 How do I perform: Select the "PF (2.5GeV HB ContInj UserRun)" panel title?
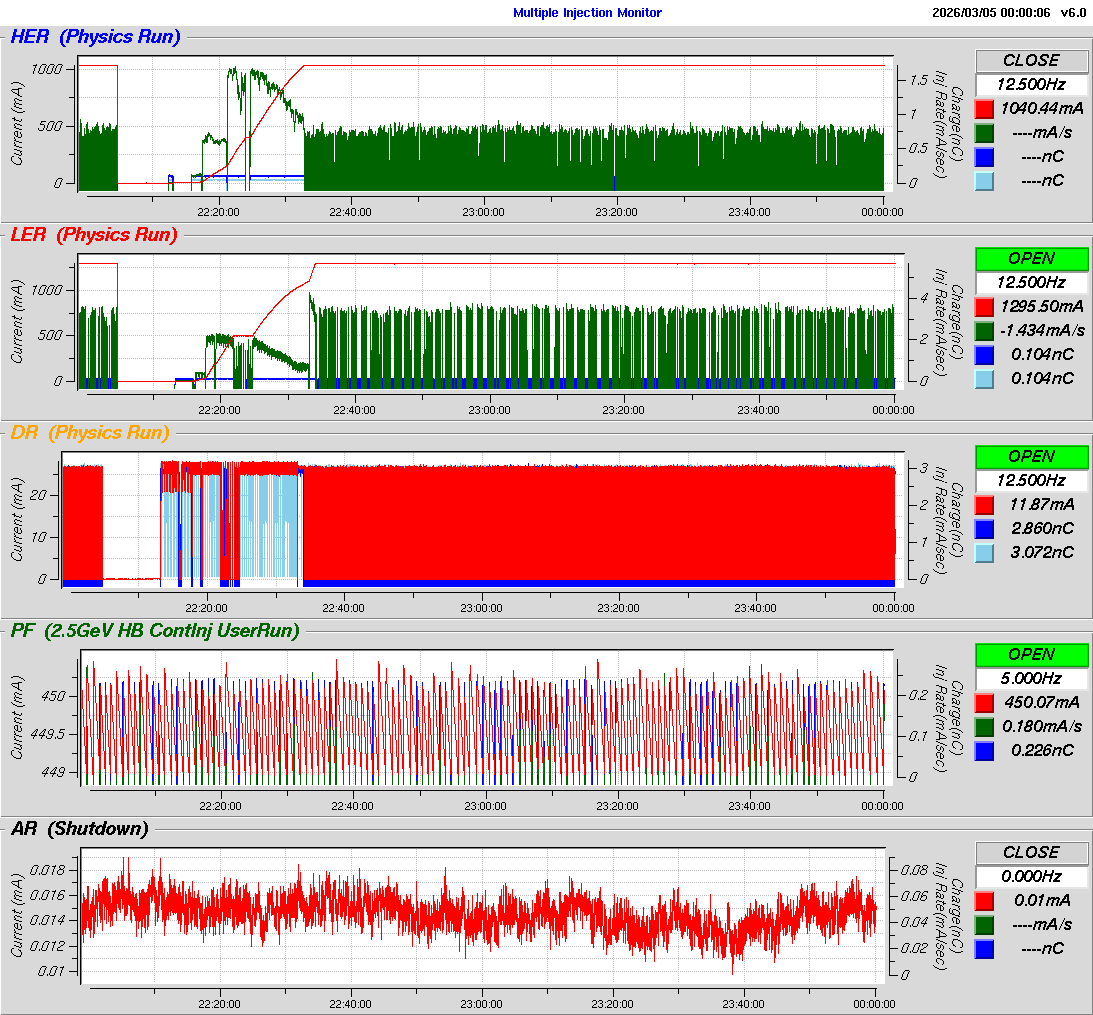(x=155, y=630)
